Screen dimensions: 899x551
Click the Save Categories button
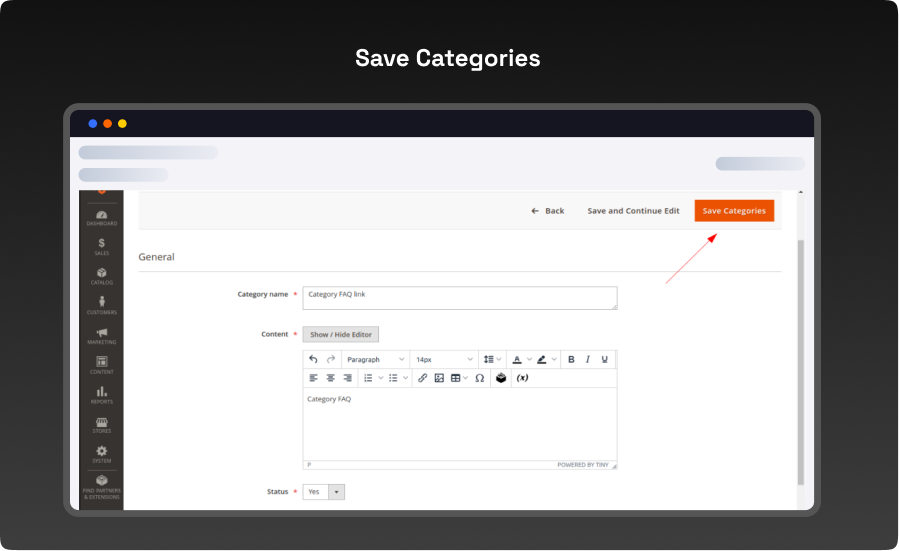click(734, 211)
